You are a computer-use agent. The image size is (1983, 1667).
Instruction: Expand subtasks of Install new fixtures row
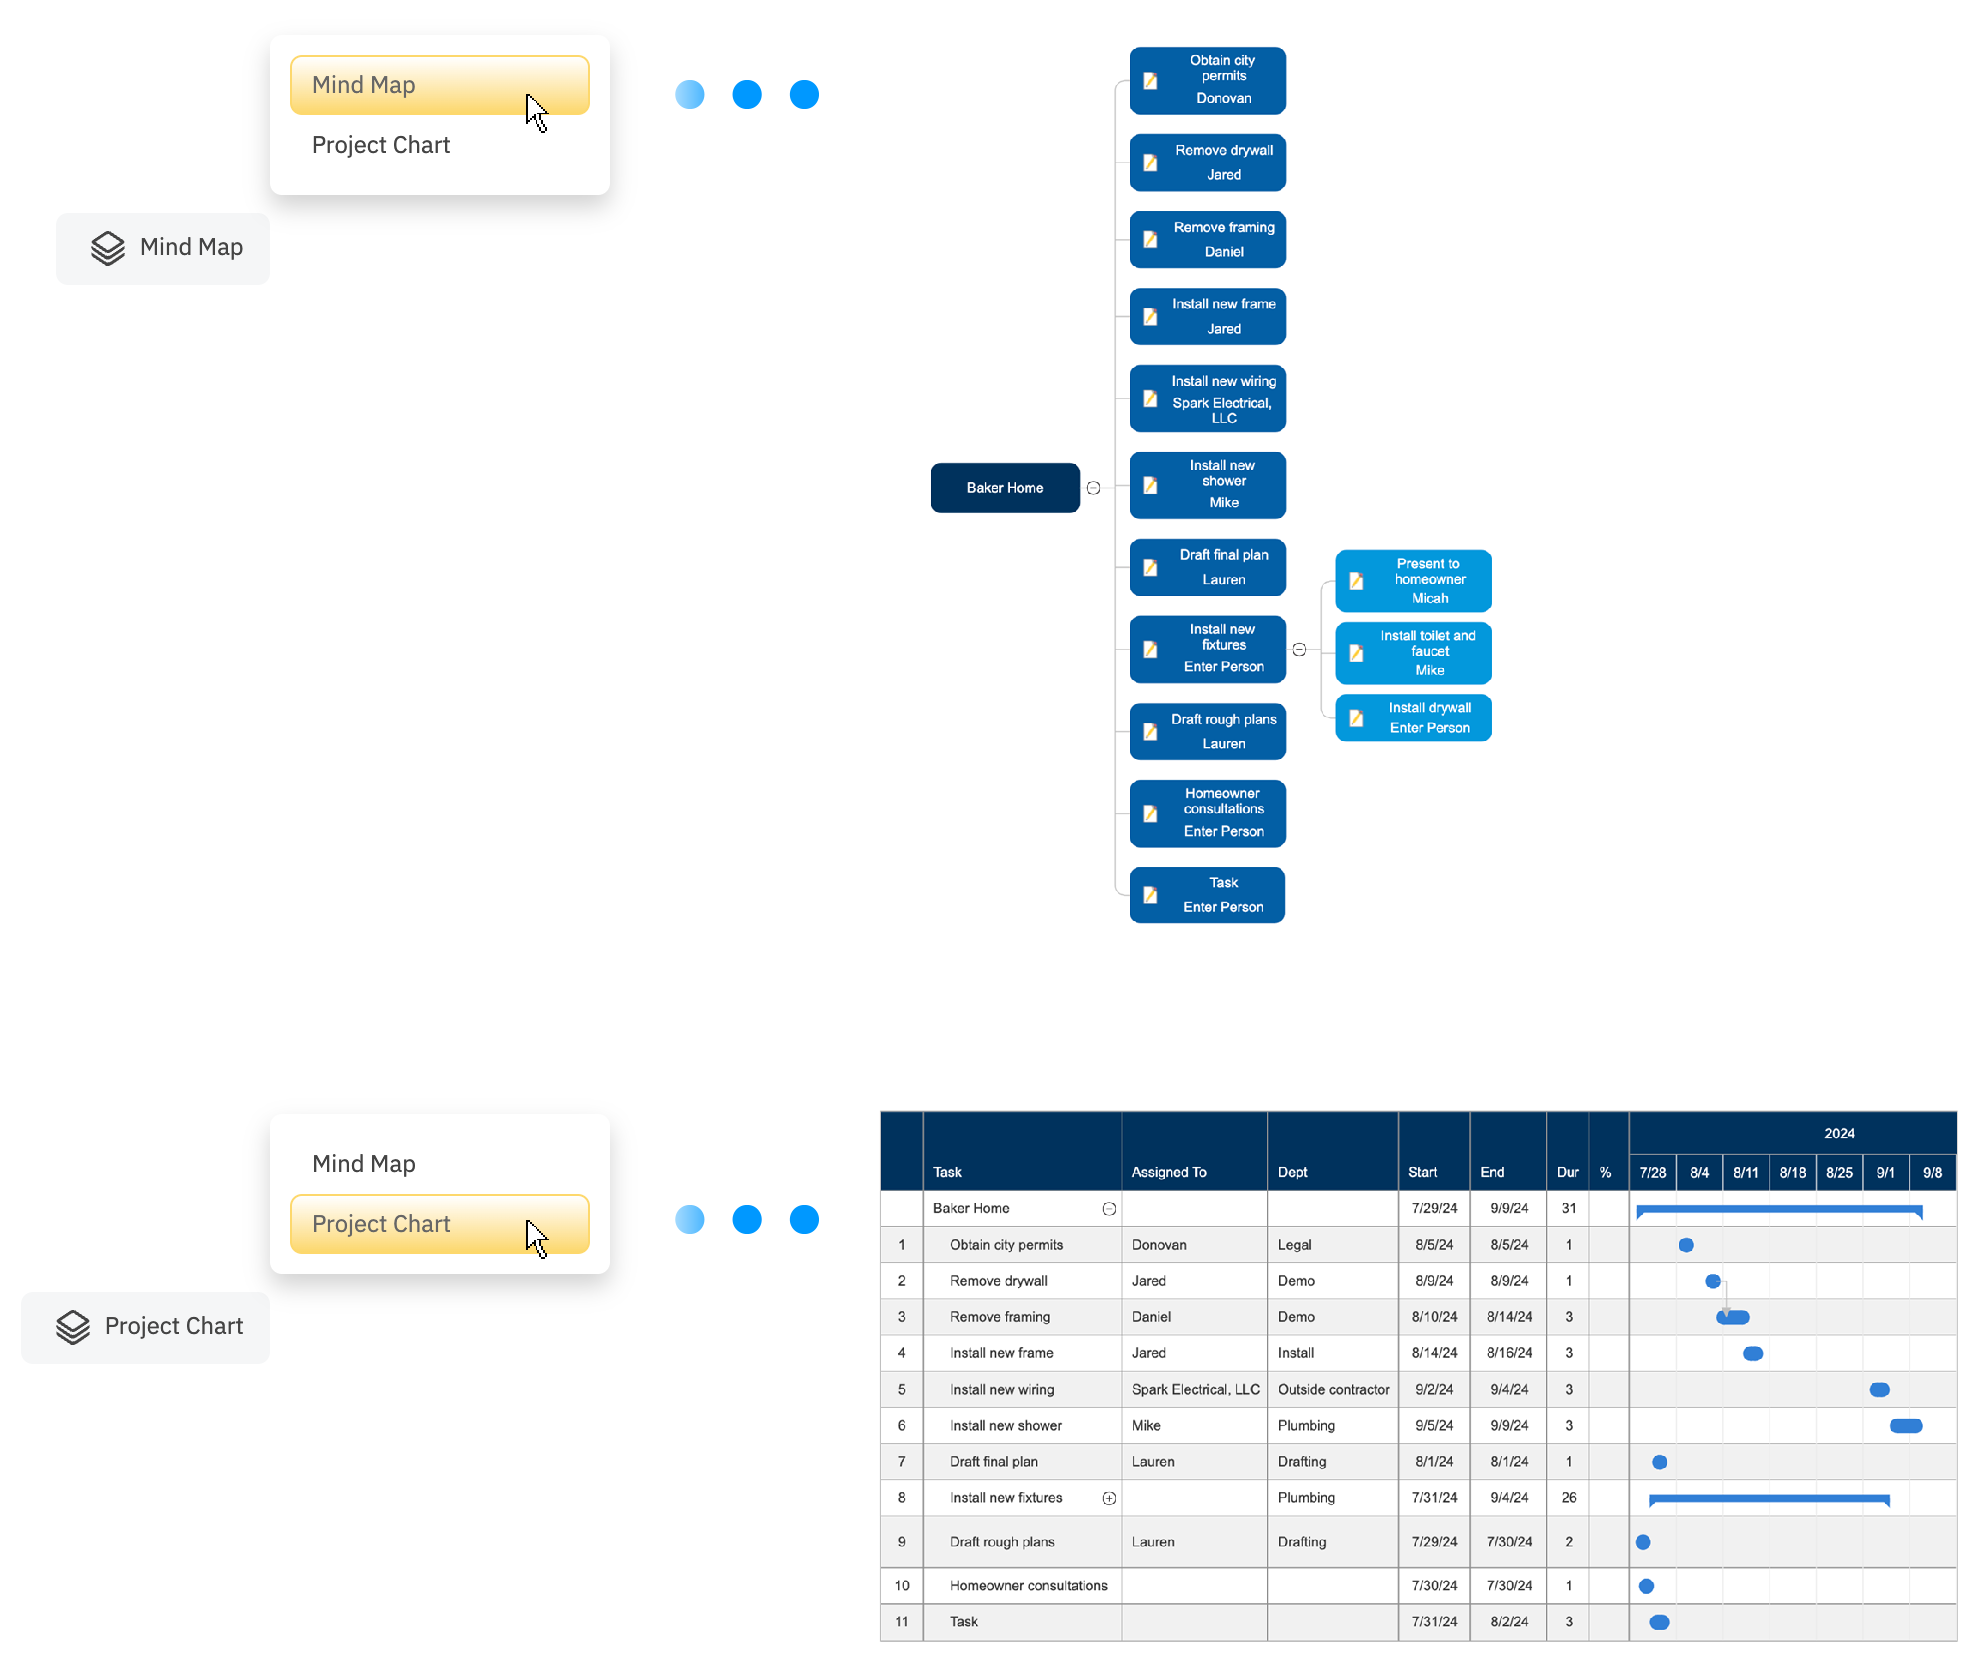[1109, 1497]
